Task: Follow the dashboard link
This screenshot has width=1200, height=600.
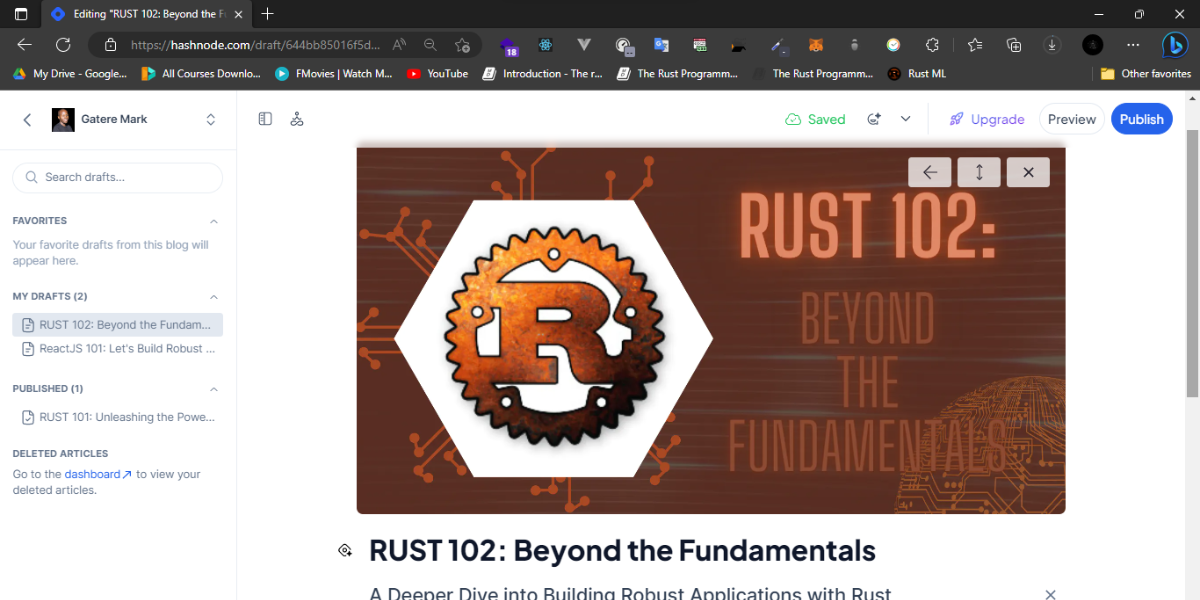Action: [97, 474]
